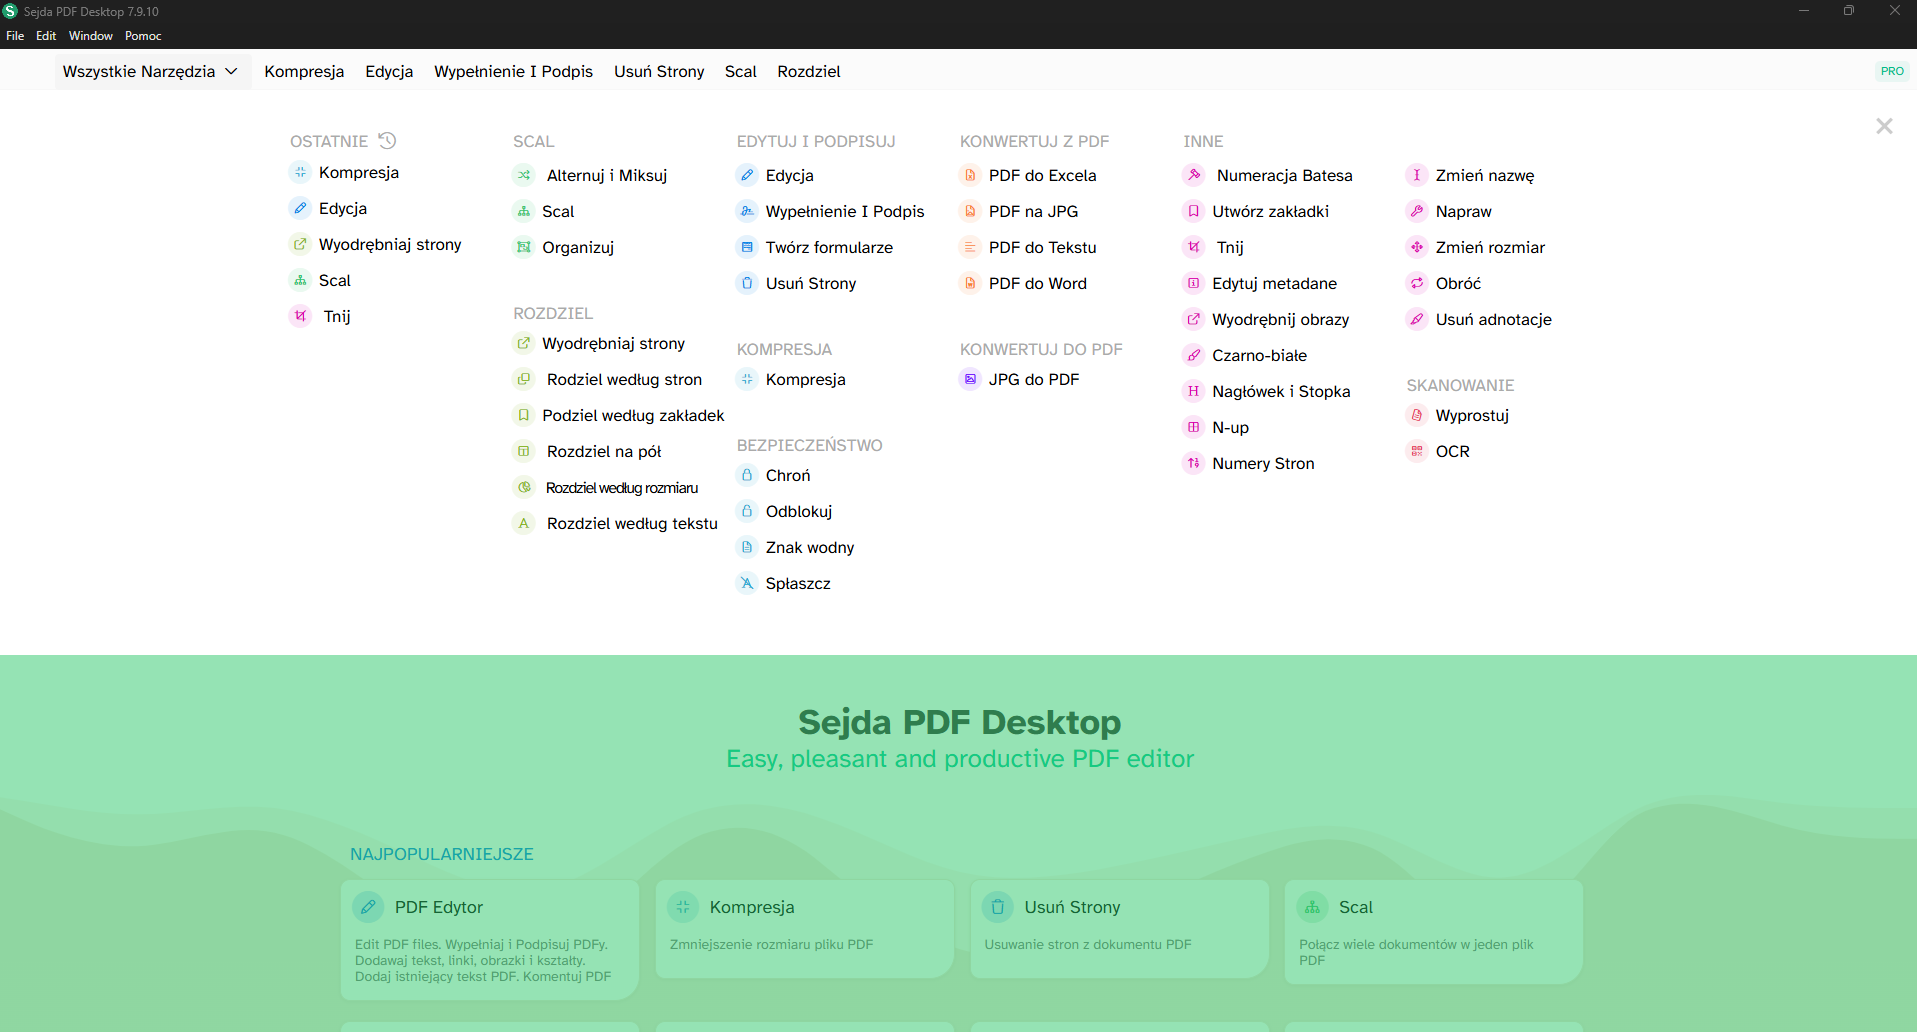The width and height of the screenshot is (1917, 1032).
Task: Click the Rozdziel na pół icon
Action: tap(524, 451)
